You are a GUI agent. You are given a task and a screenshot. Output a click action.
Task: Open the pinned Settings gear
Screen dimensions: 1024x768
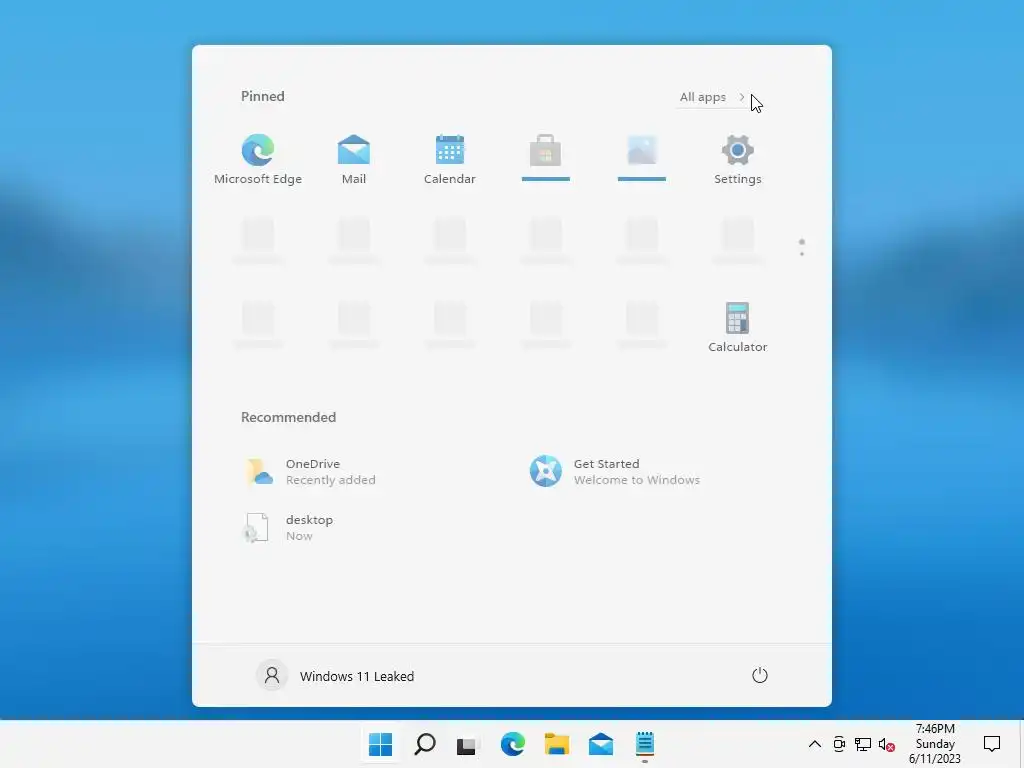click(x=737, y=159)
